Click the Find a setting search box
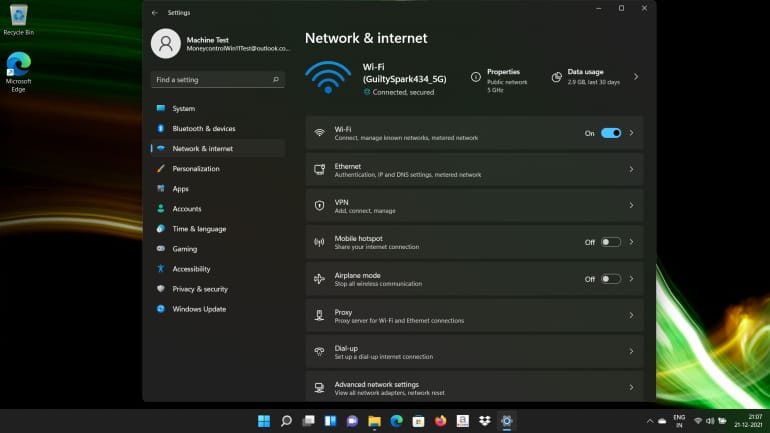 (210, 79)
